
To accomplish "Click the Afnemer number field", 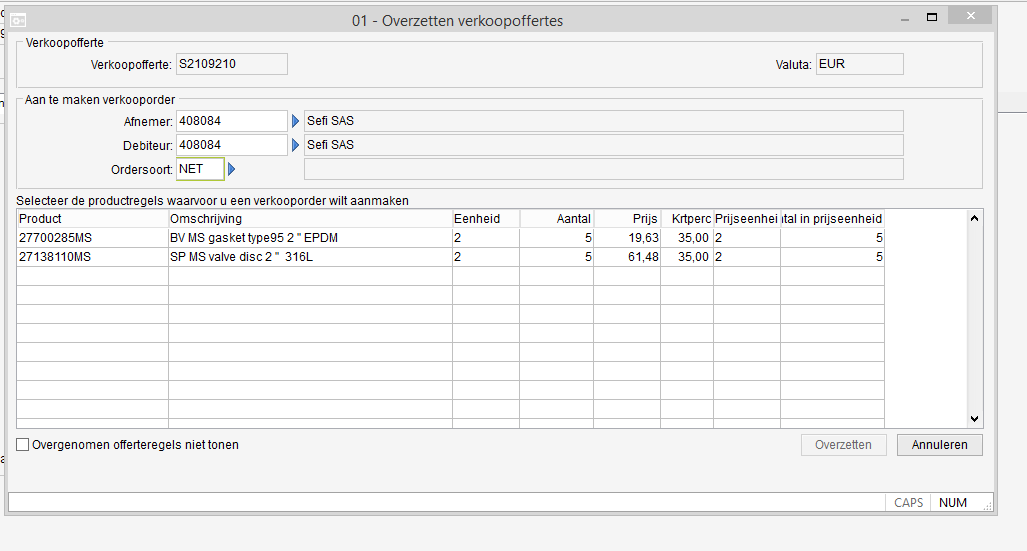I will 232,121.
